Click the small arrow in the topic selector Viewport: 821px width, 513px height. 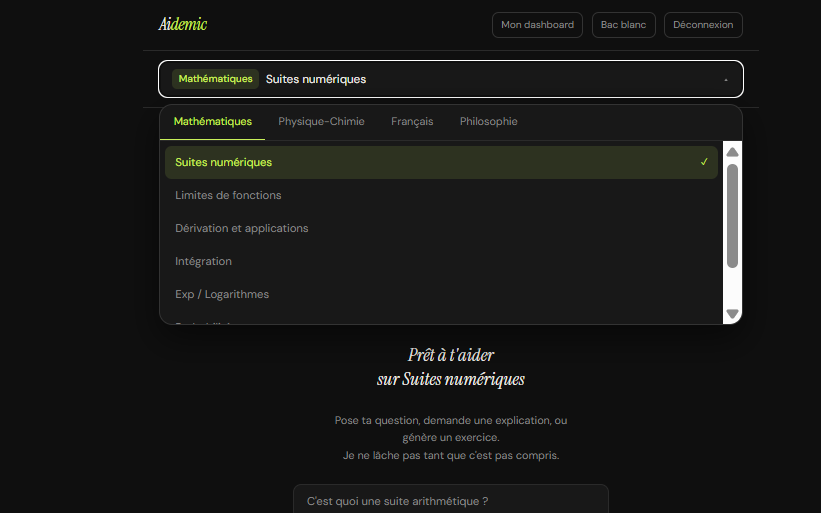(x=726, y=80)
